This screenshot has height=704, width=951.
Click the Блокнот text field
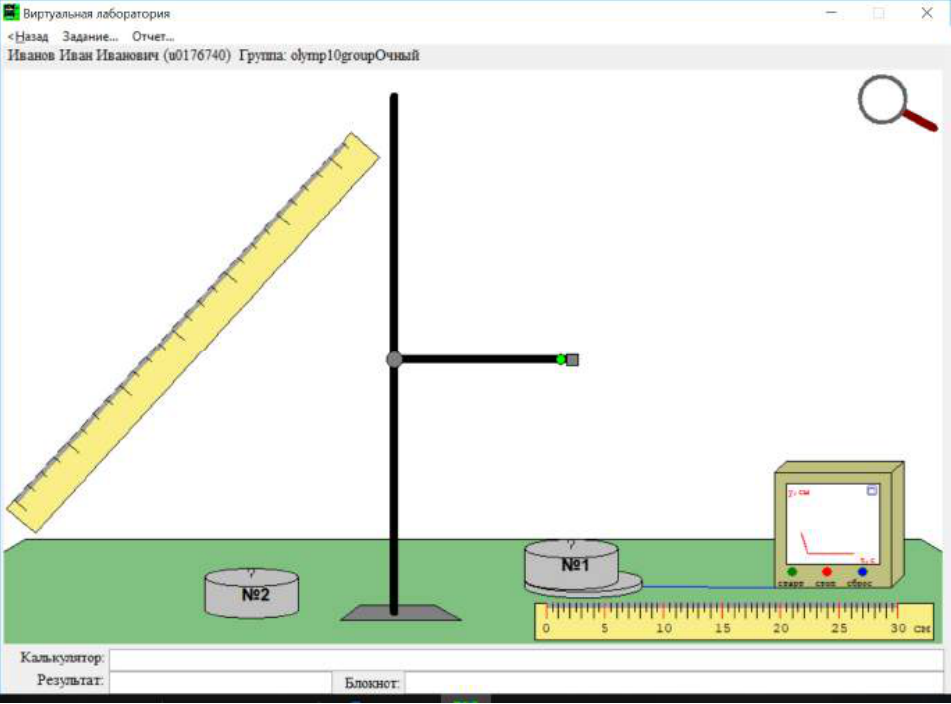pyautogui.click(x=674, y=682)
